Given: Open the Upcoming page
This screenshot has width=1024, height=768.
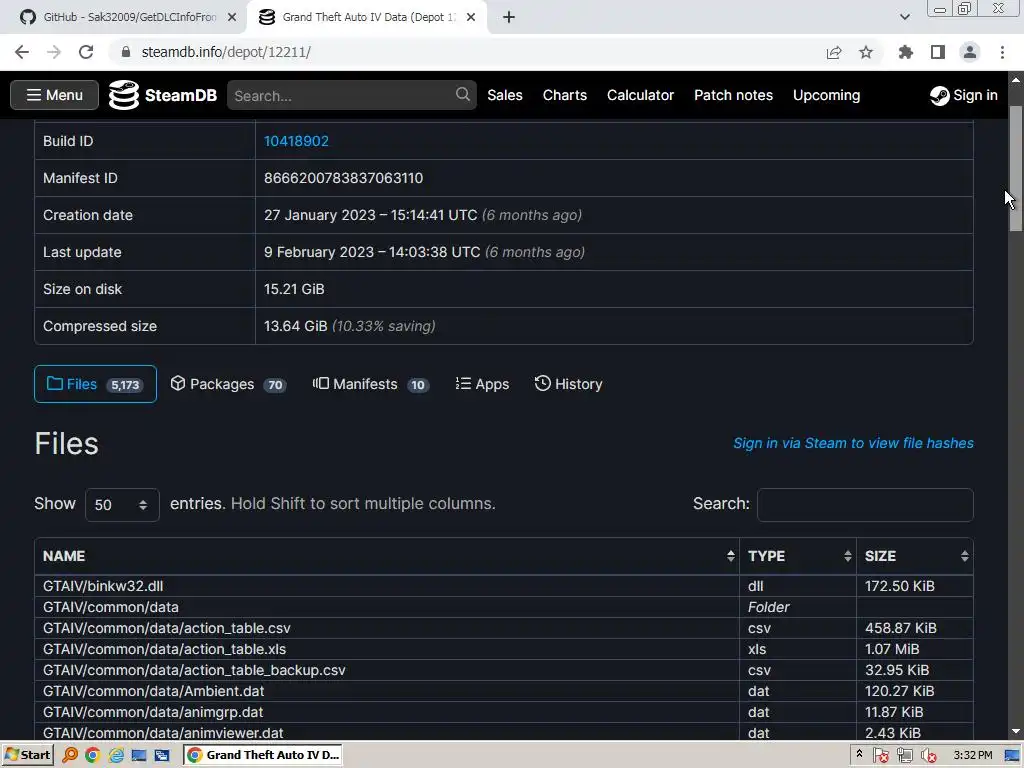Looking at the screenshot, I should (x=826, y=95).
